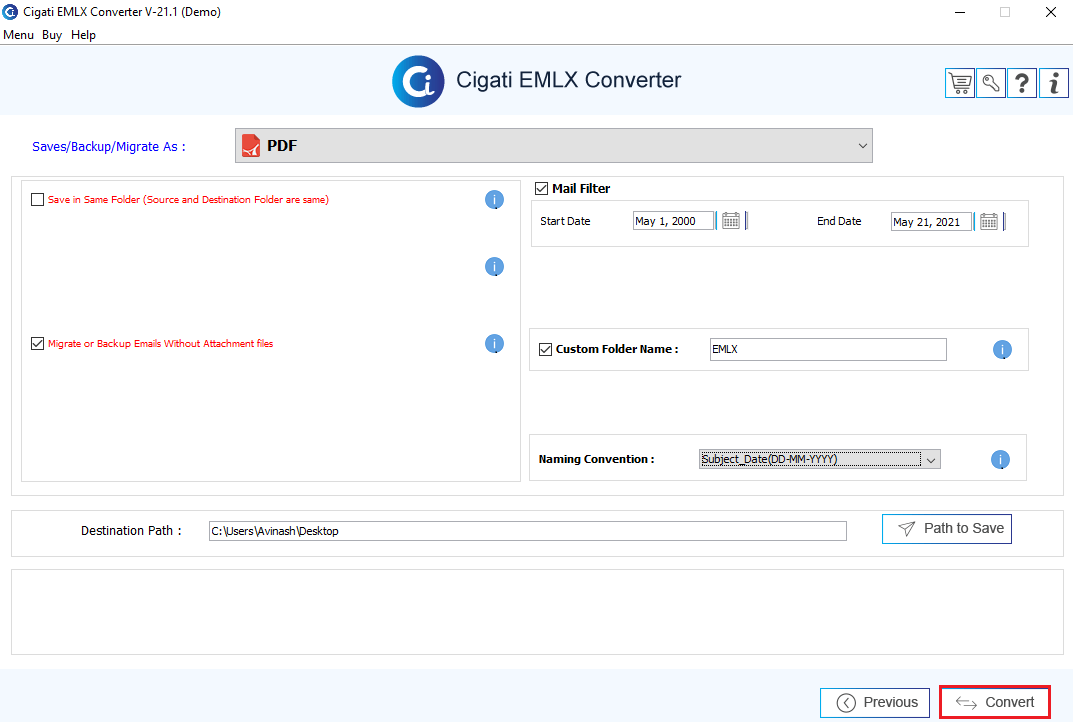Screen dimensions: 1073x722
Task: Click the middle info icon in left panel
Action: tap(494, 266)
